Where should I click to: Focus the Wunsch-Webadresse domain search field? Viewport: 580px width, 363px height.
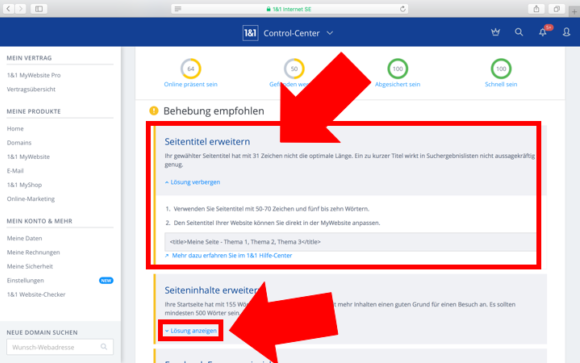click(x=60, y=347)
